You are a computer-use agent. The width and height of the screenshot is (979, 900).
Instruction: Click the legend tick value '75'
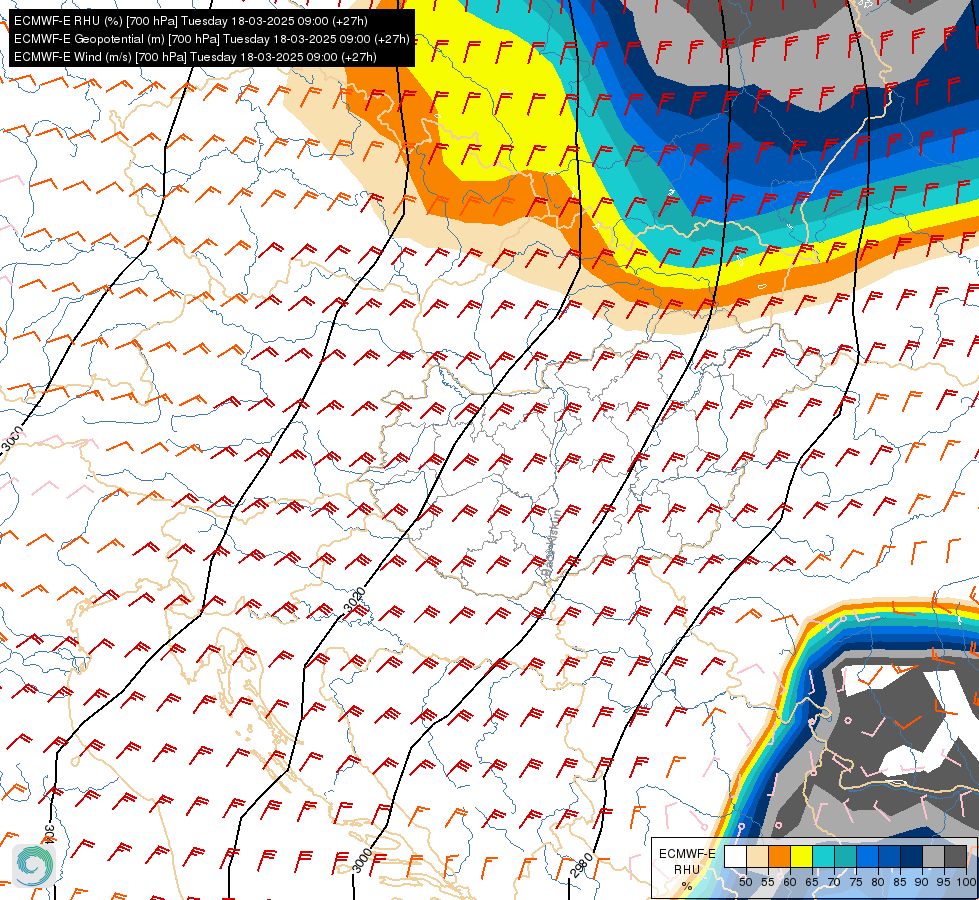[856, 882]
